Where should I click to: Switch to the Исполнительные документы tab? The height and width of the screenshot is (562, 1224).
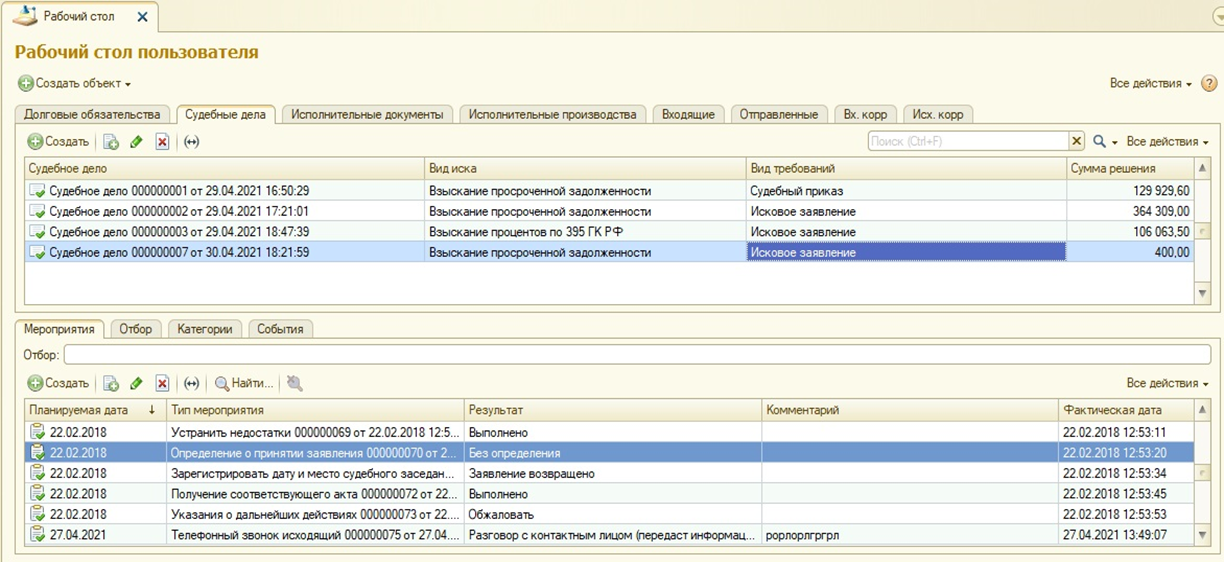click(x=367, y=114)
